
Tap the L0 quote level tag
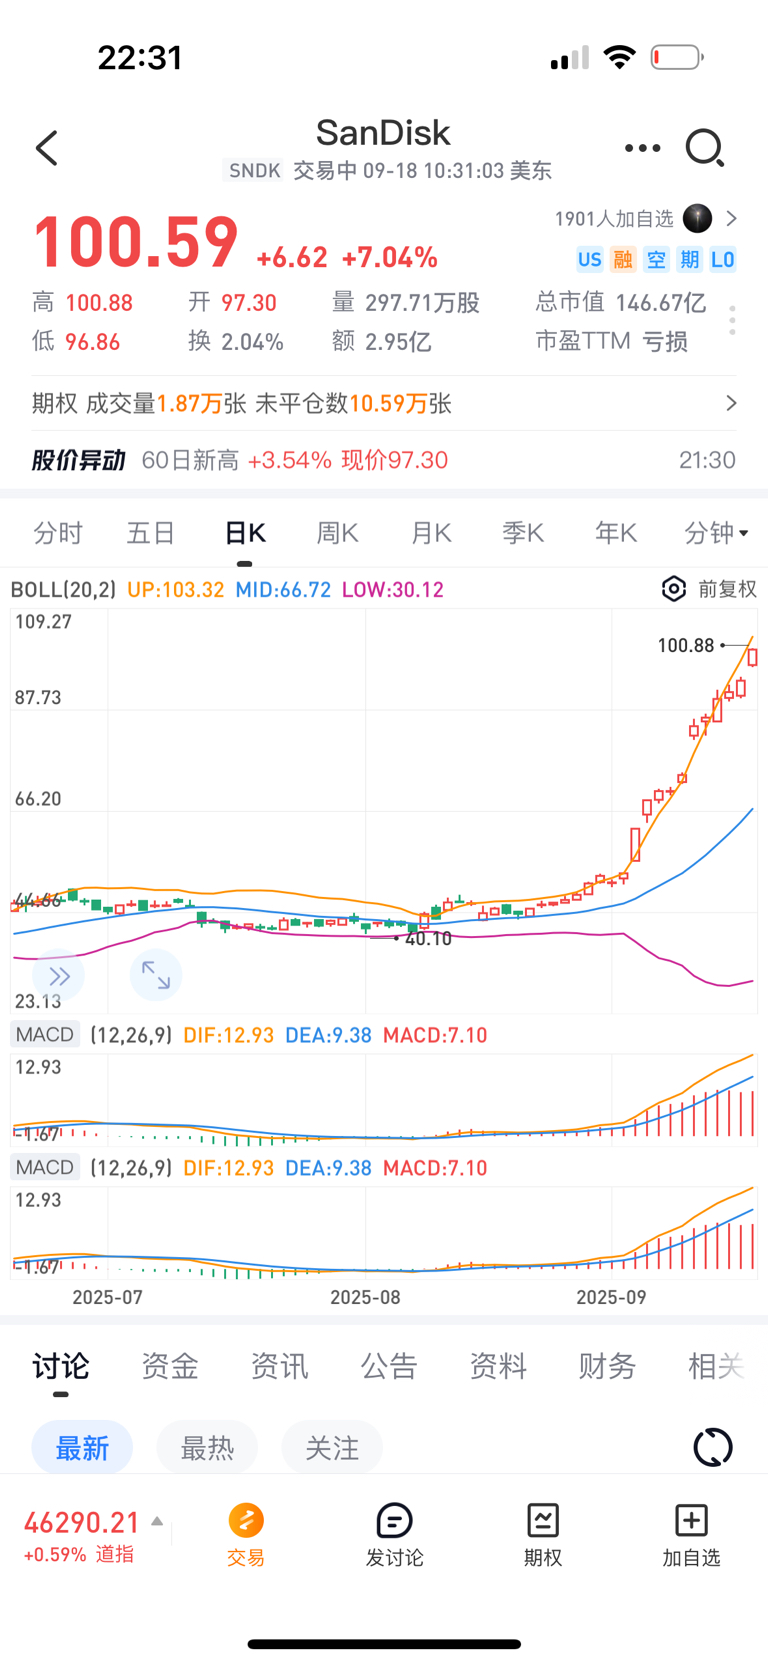[x=722, y=260]
